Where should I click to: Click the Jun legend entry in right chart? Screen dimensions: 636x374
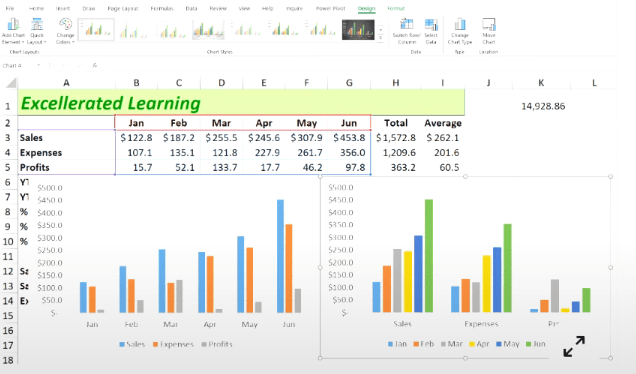point(536,344)
